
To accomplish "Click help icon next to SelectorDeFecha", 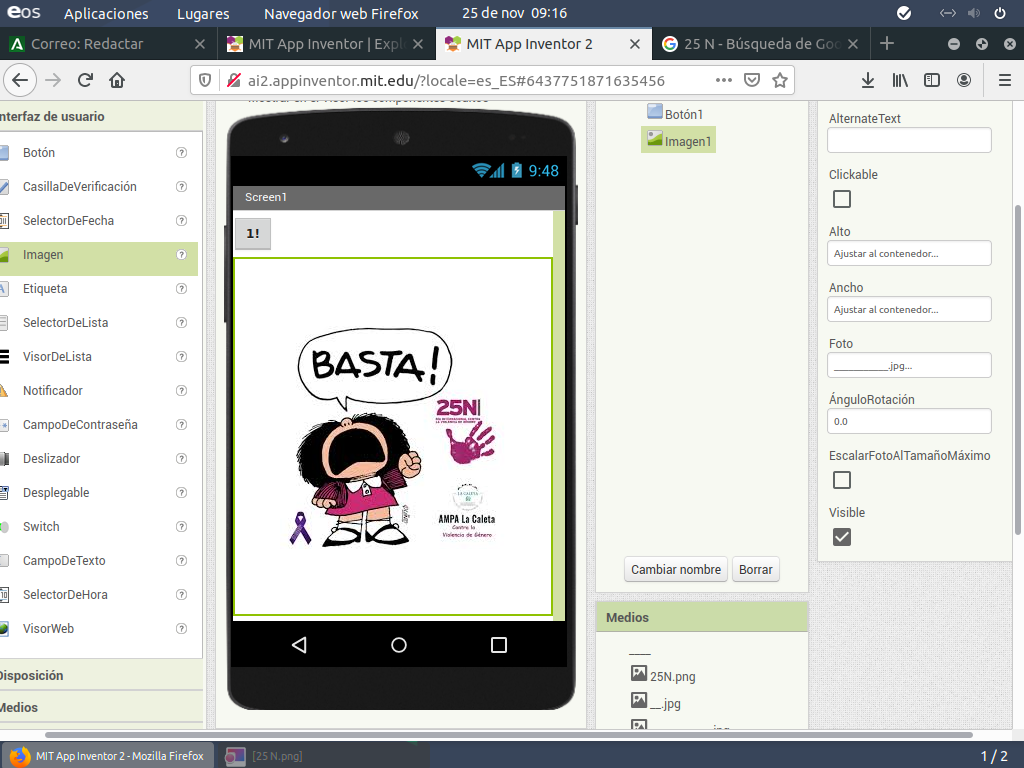I will tap(182, 221).
